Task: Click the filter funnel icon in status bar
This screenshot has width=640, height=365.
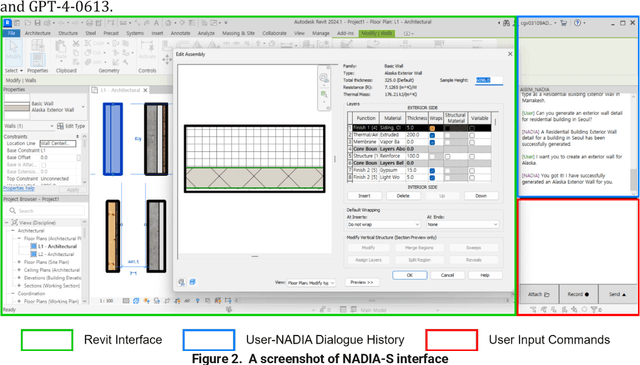Action: pos(594,309)
